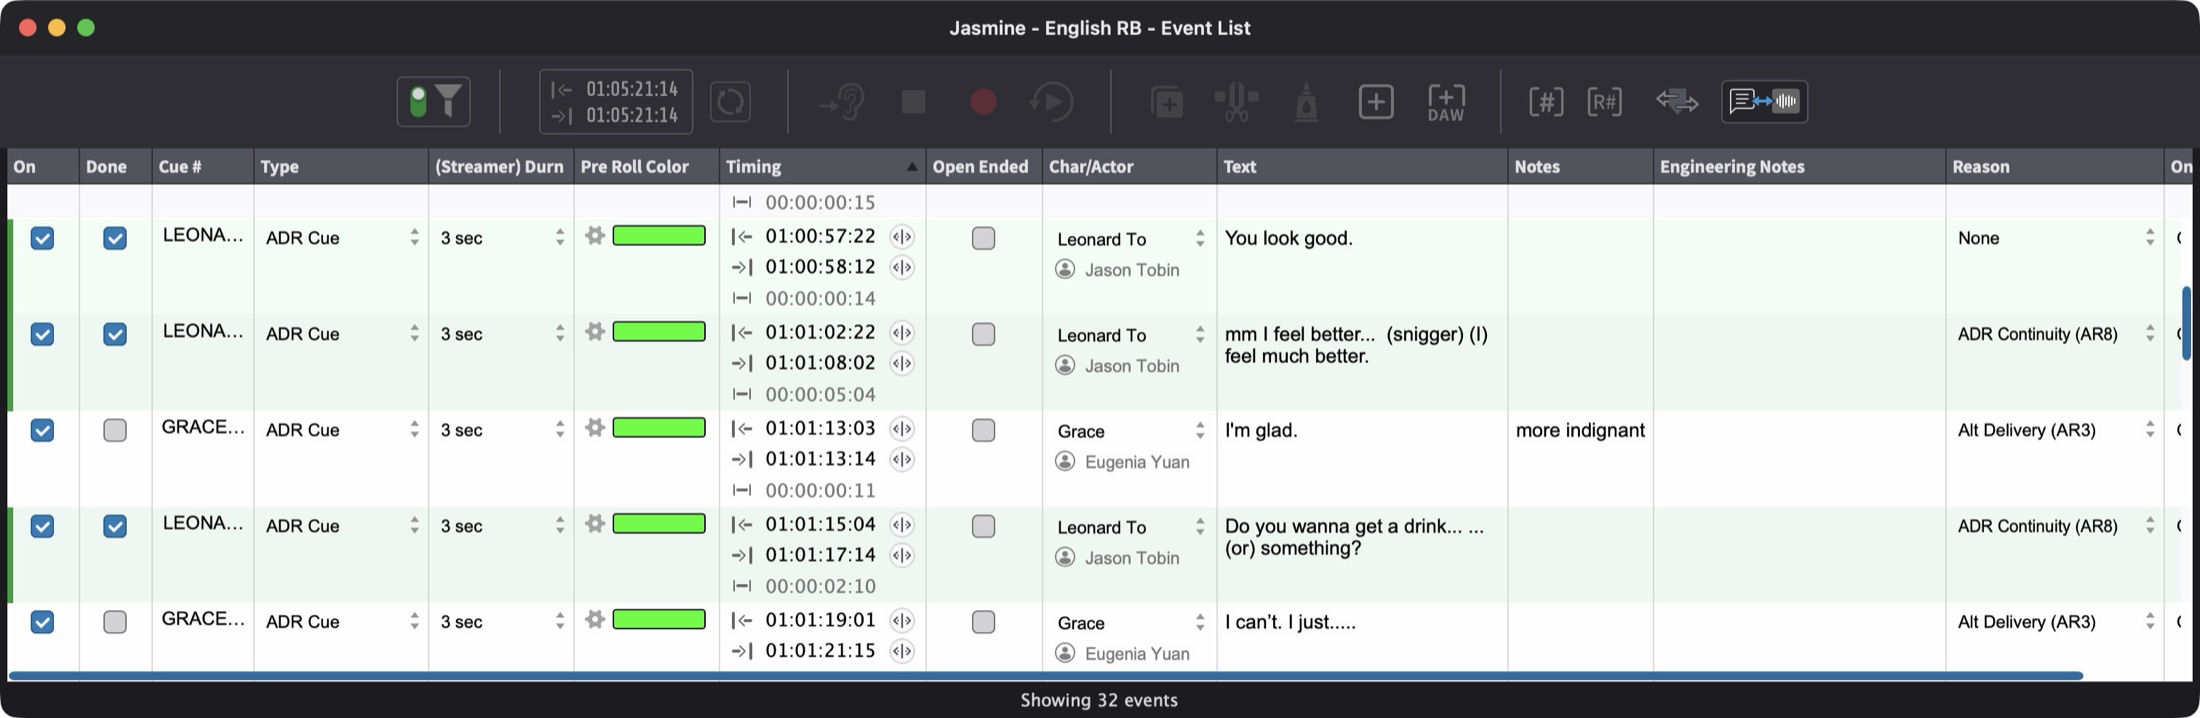Screen dimensions: 2200x718
Task: Click actor icon next to Eugenia Yuan in "I'm glad." row
Action: coord(1065,461)
